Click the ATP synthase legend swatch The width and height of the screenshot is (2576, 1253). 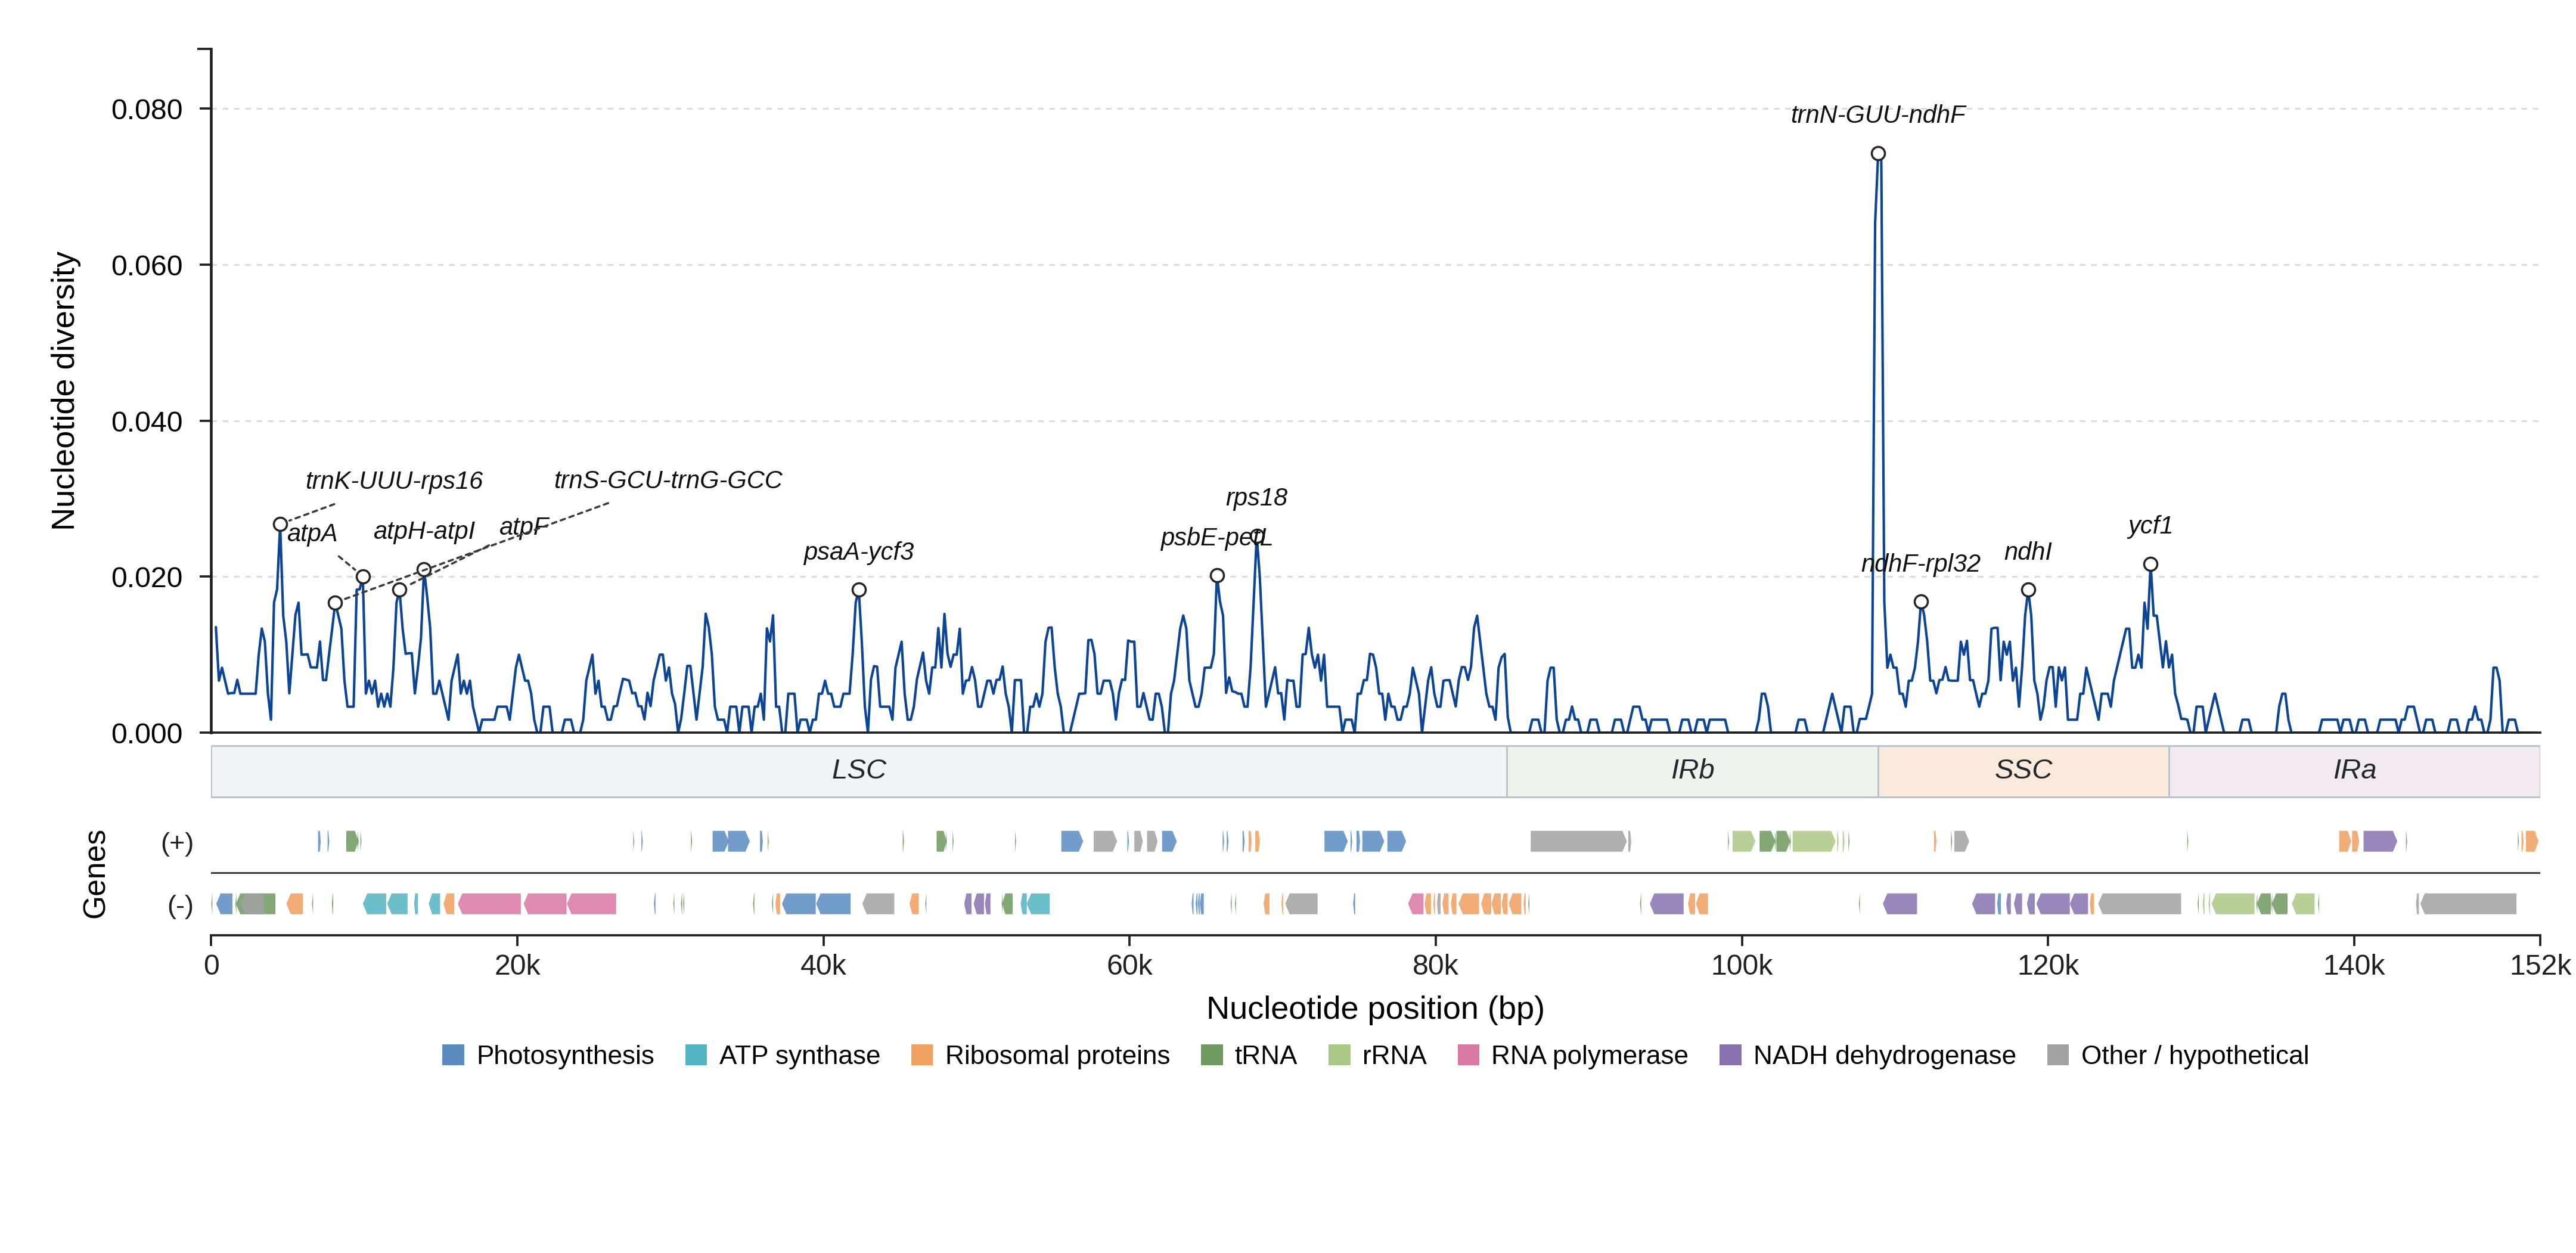click(696, 1055)
